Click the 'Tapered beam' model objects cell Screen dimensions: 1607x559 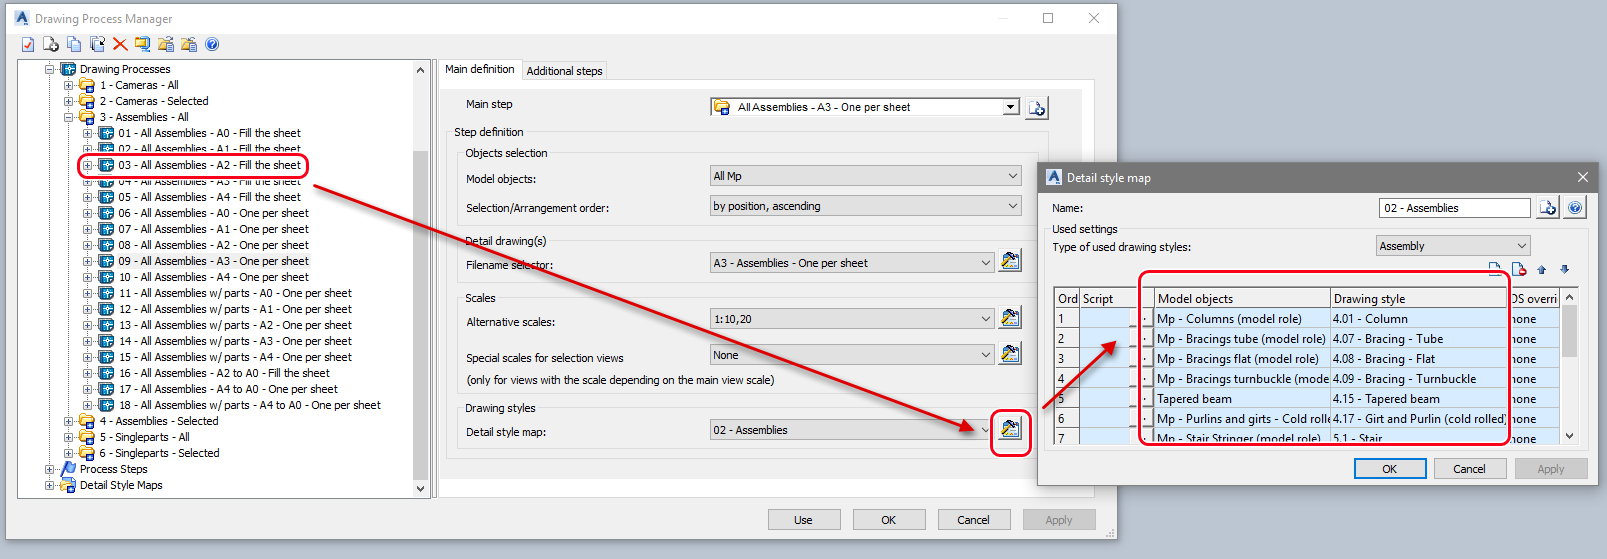(1242, 399)
